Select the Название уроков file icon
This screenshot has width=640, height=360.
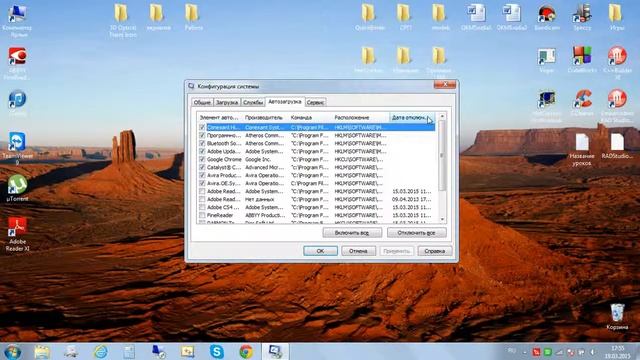pos(582,149)
